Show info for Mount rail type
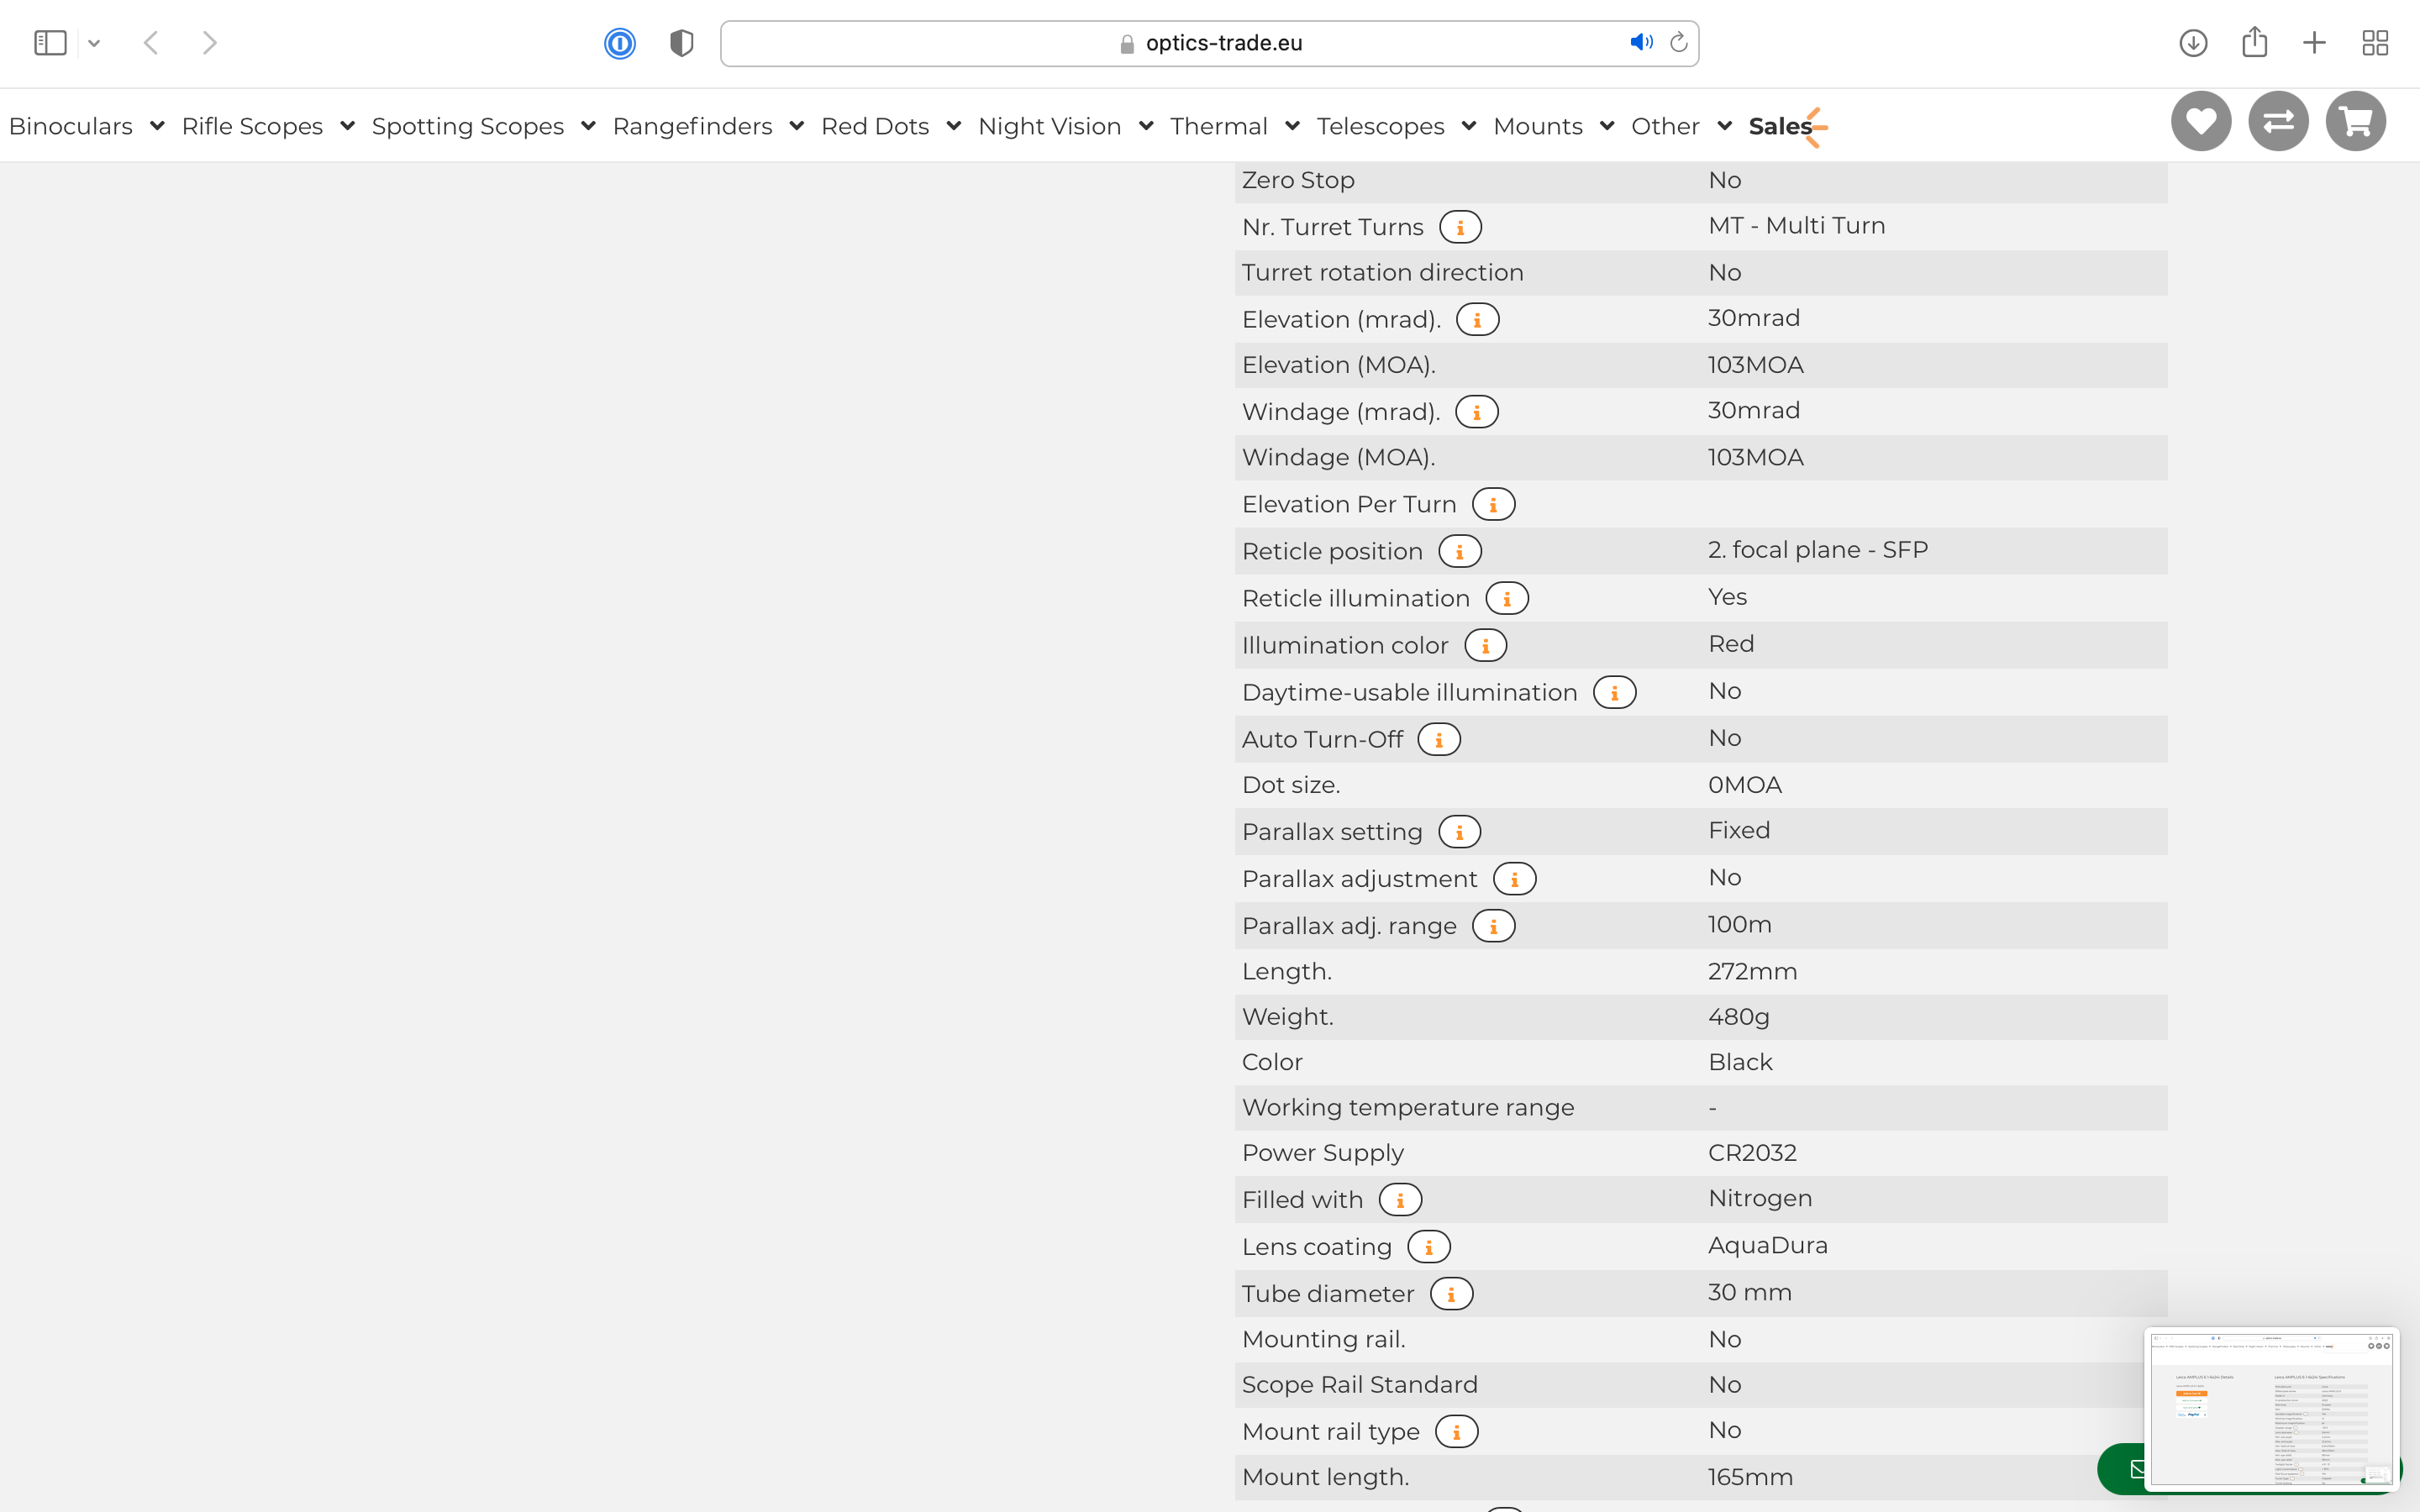 pyautogui.click(x=1456, y=1432)
